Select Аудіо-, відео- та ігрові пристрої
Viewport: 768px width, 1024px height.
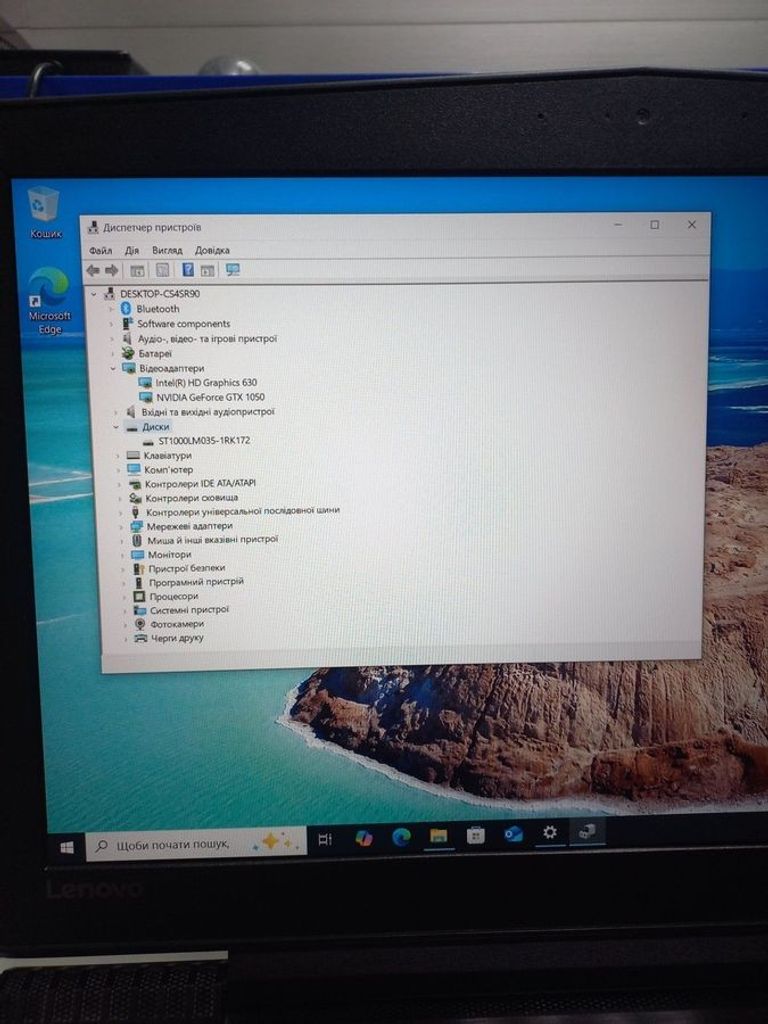pos(207,338)
